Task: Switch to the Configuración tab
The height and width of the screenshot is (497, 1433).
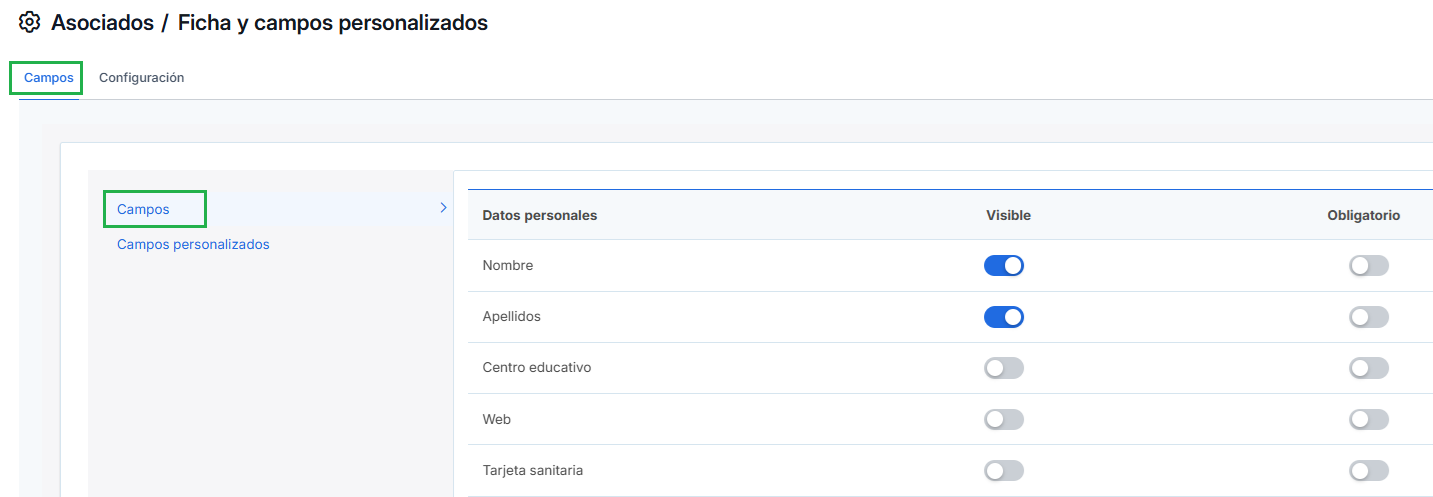Action: tap(141, 78)
